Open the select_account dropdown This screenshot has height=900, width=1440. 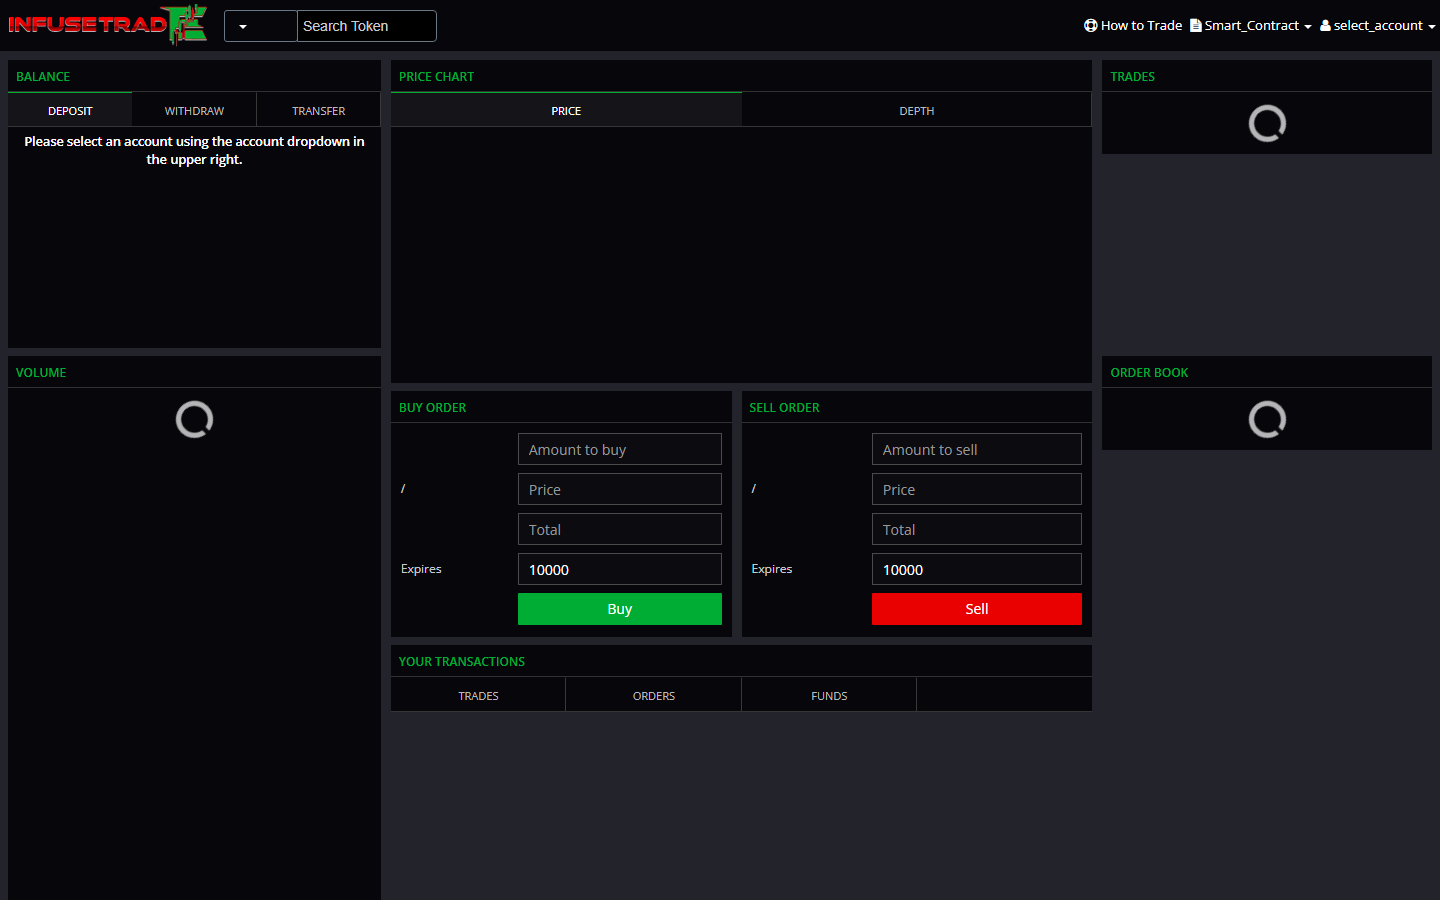[x=1378, y=25]
